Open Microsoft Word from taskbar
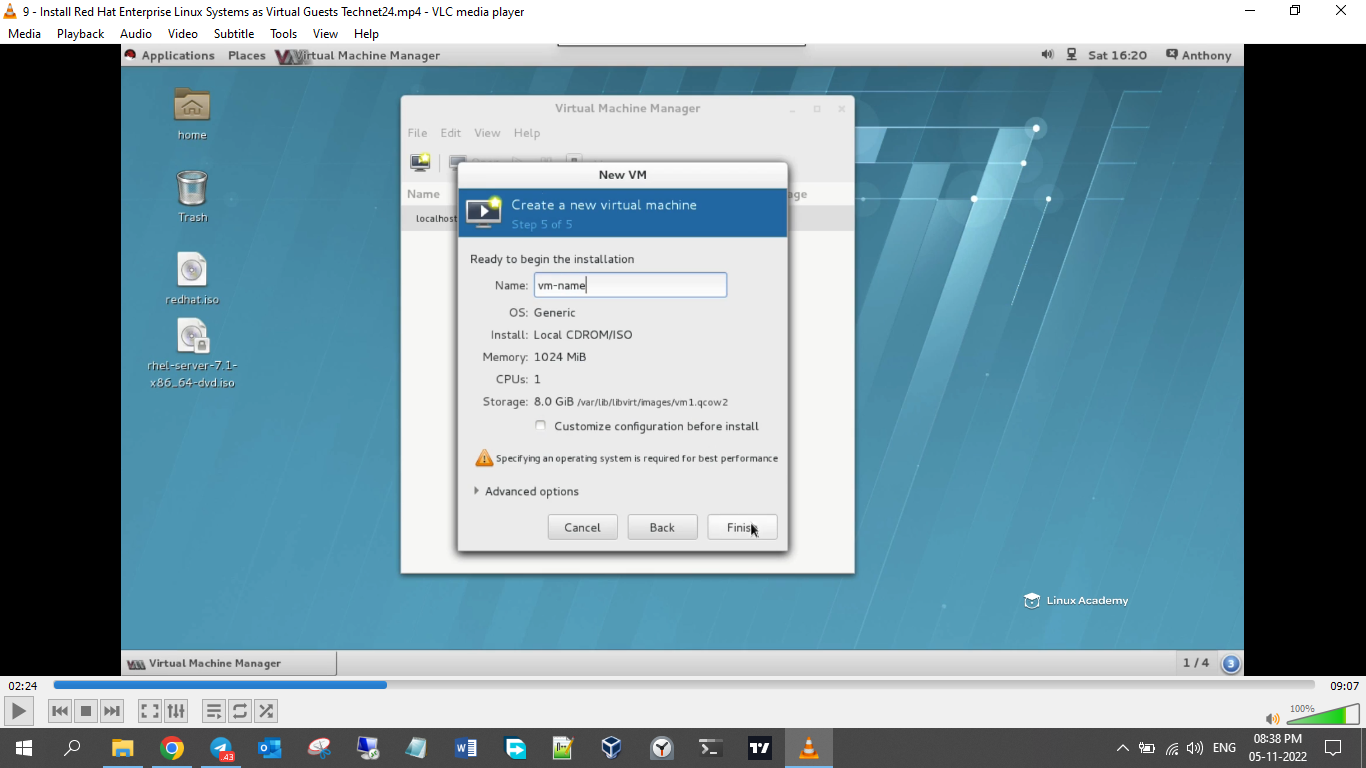1366x768 pixels. tap(466, 748)
